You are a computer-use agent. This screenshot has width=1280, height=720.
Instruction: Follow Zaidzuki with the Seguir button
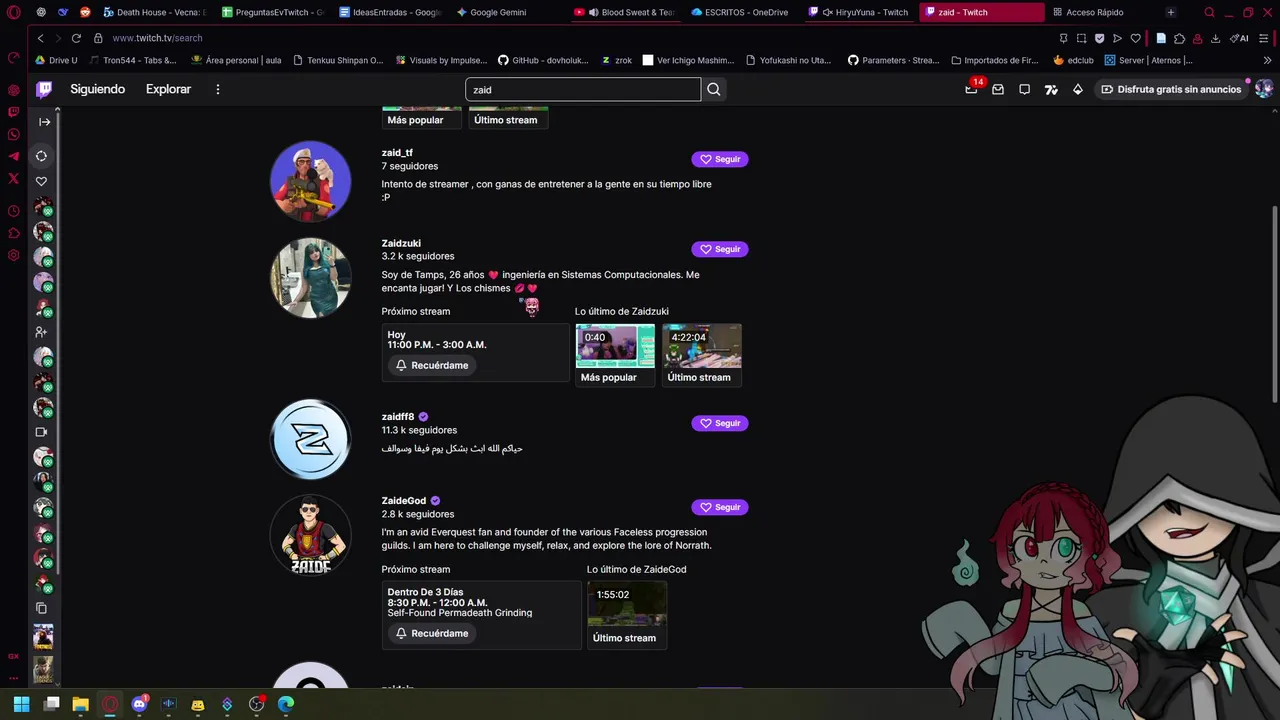click(720, 249)
